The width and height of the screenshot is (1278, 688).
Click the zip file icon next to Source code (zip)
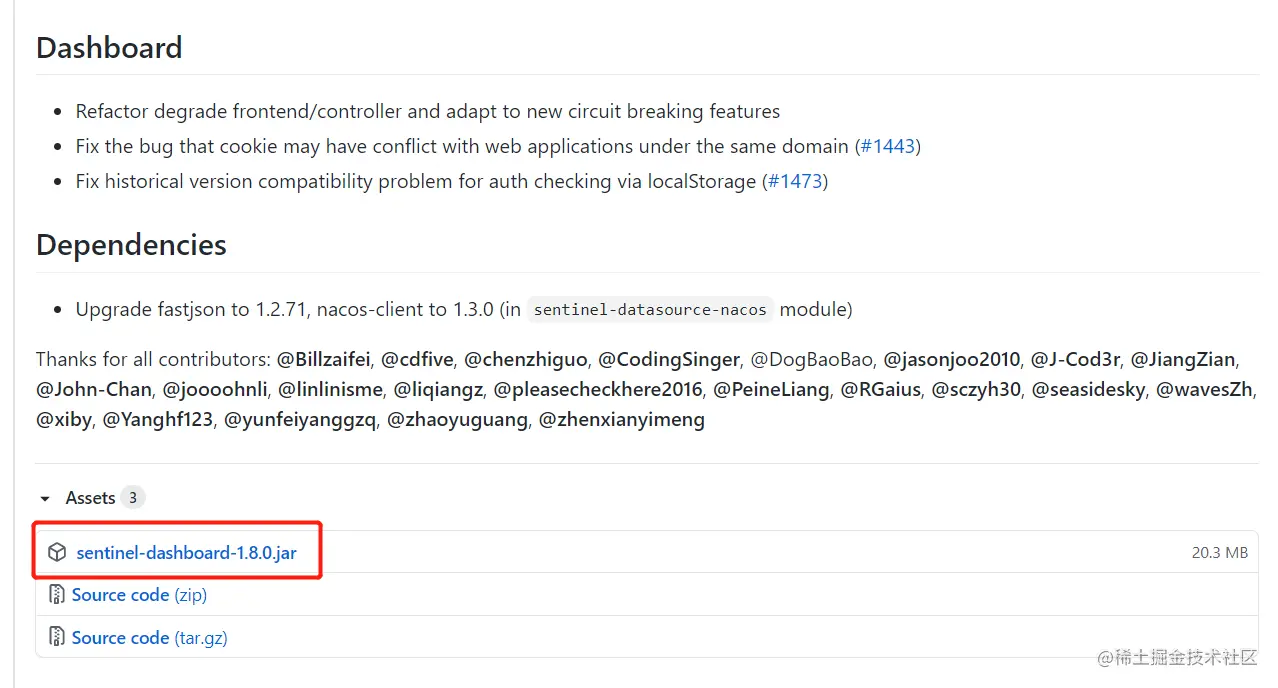pos(57,595)
